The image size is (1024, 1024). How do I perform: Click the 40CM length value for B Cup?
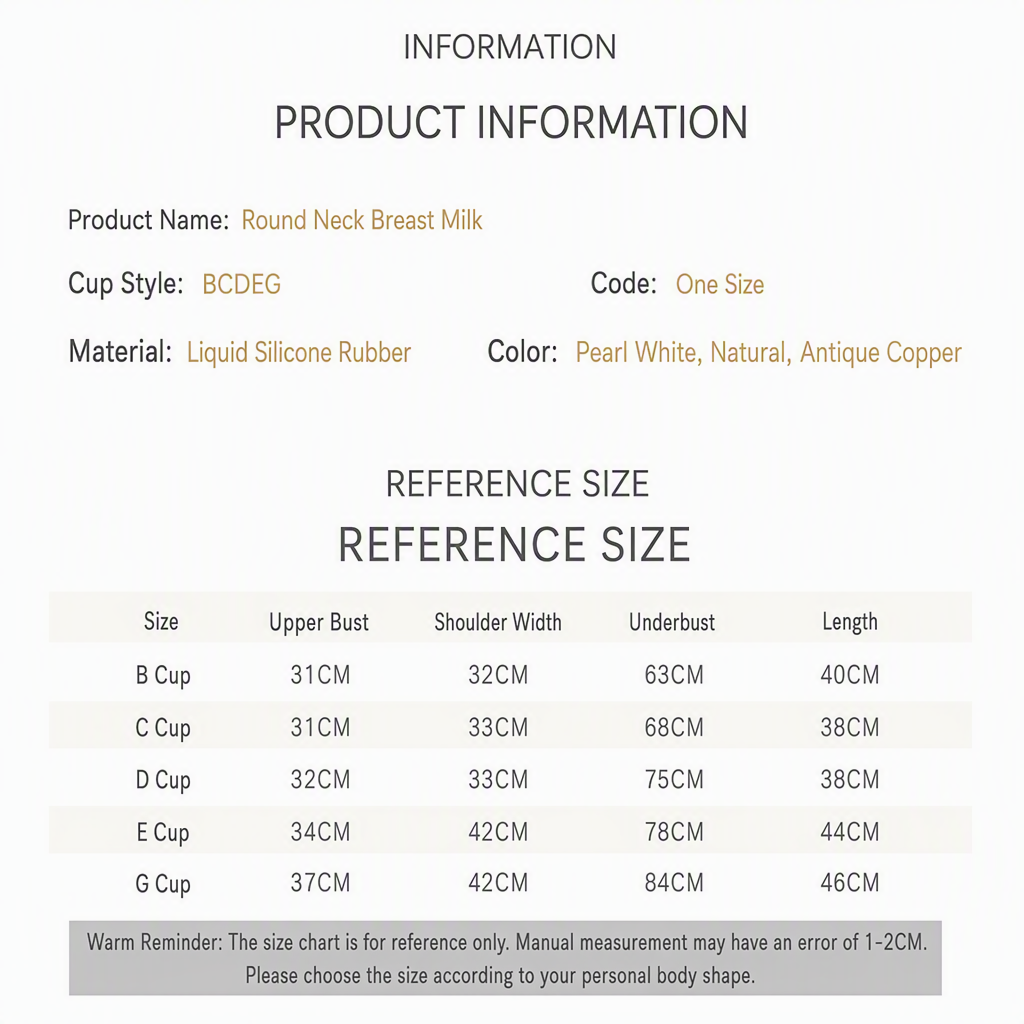(x=850, y=675)
